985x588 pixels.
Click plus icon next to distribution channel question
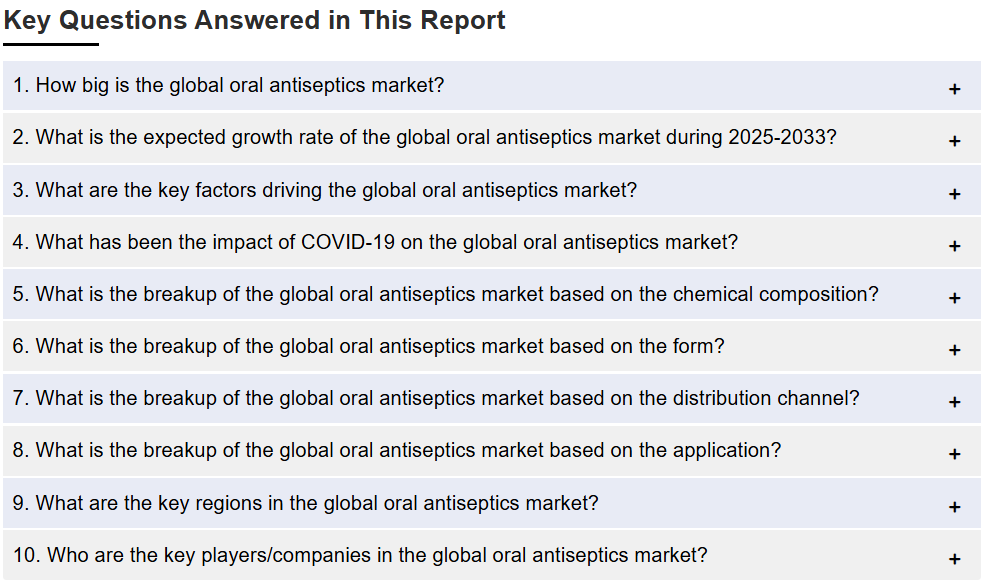click(x=954, y=402)
